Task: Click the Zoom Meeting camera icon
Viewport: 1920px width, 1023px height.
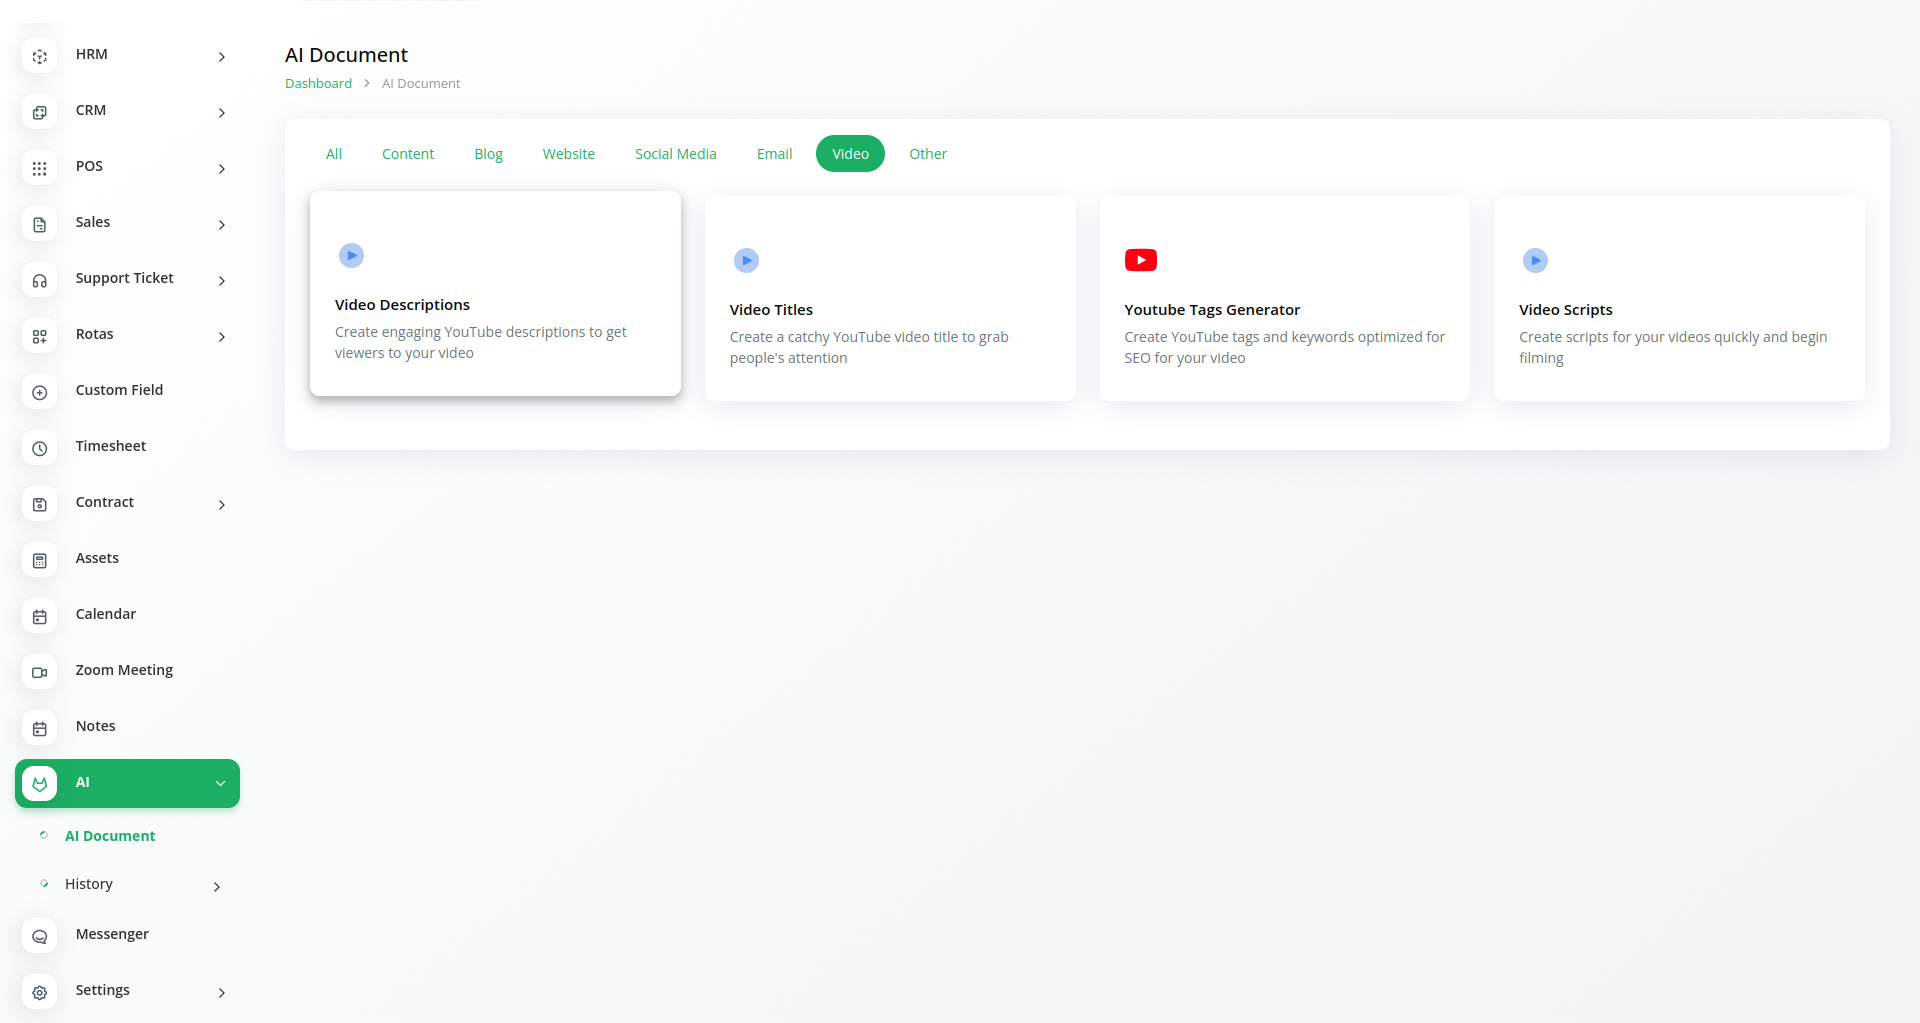Action: [40, 672]
